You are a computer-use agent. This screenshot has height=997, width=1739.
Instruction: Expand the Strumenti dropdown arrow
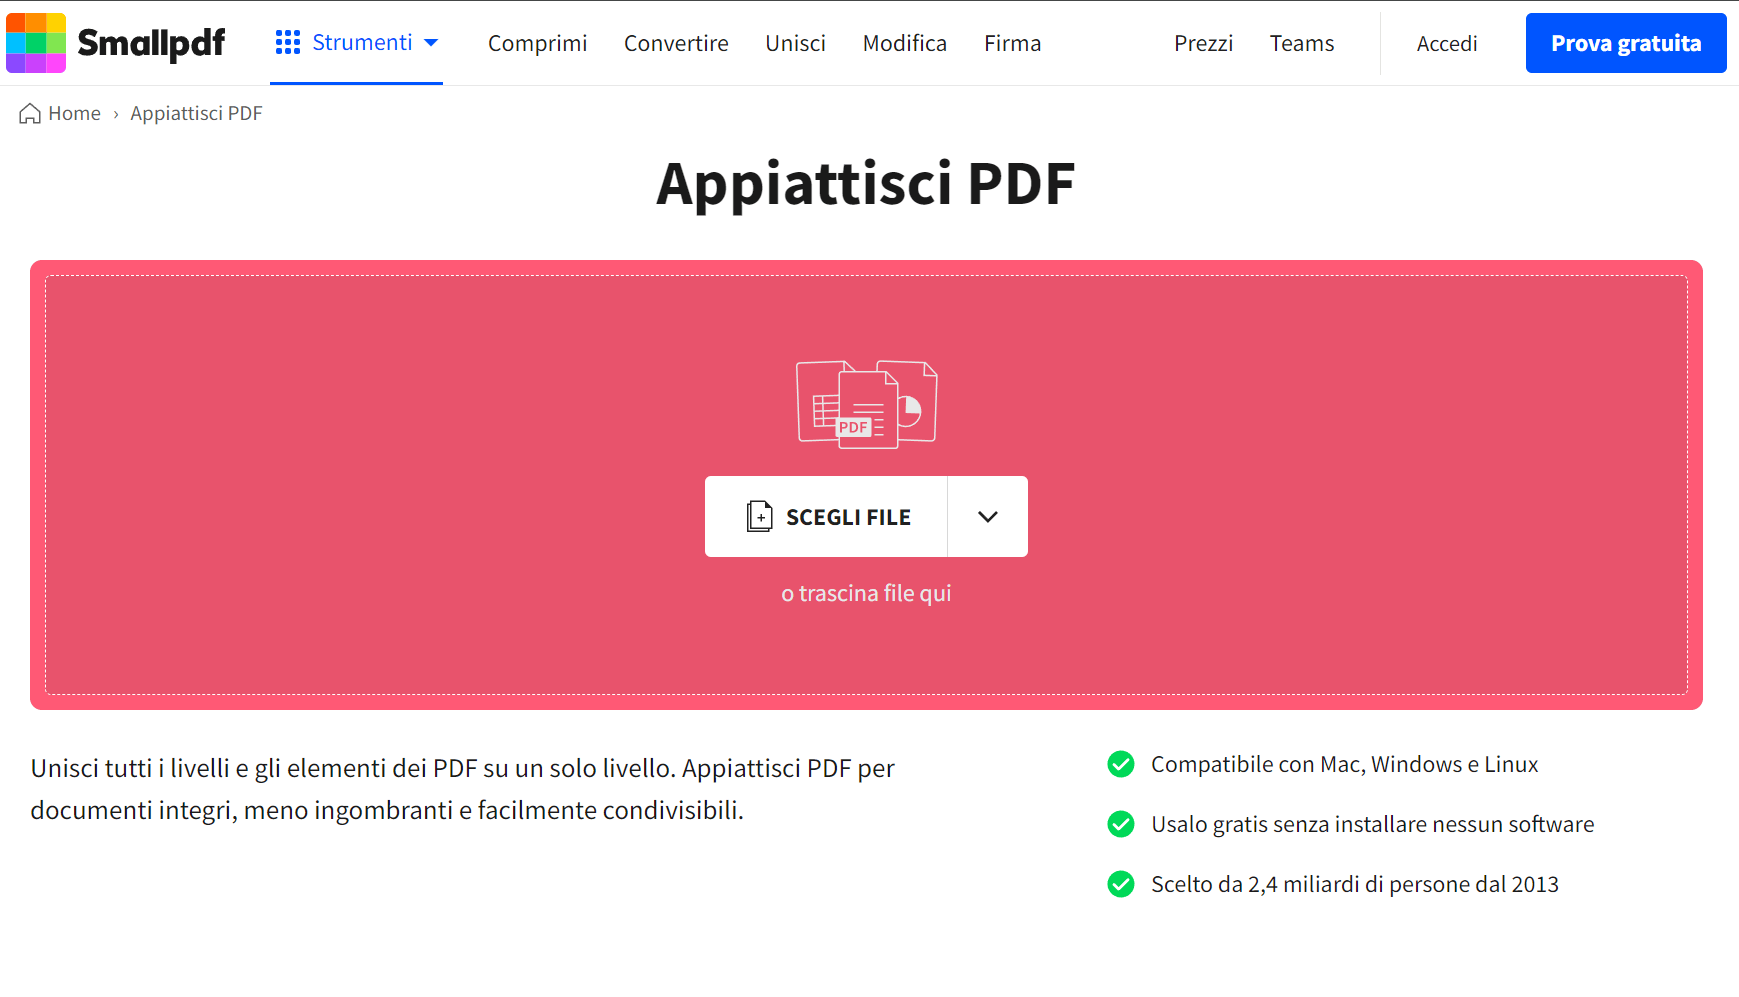[x=431, y=43]
